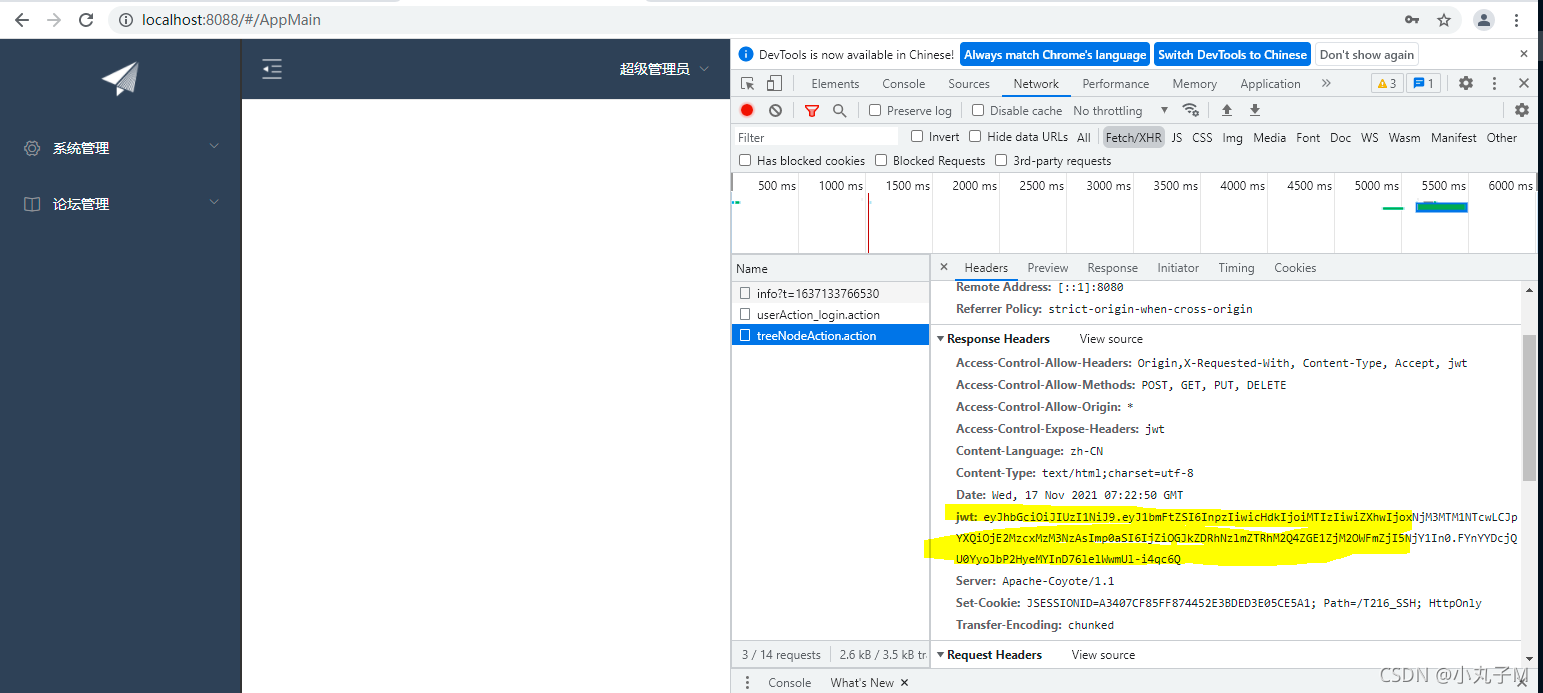Viewport: 1543px width, 693px height.
Task: Expand the 系统管理 sidebar section
Action: tap(82, 147)
